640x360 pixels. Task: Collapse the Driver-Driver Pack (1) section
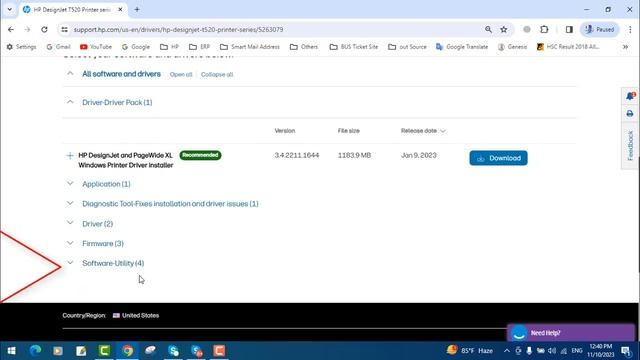coord(70,102)
